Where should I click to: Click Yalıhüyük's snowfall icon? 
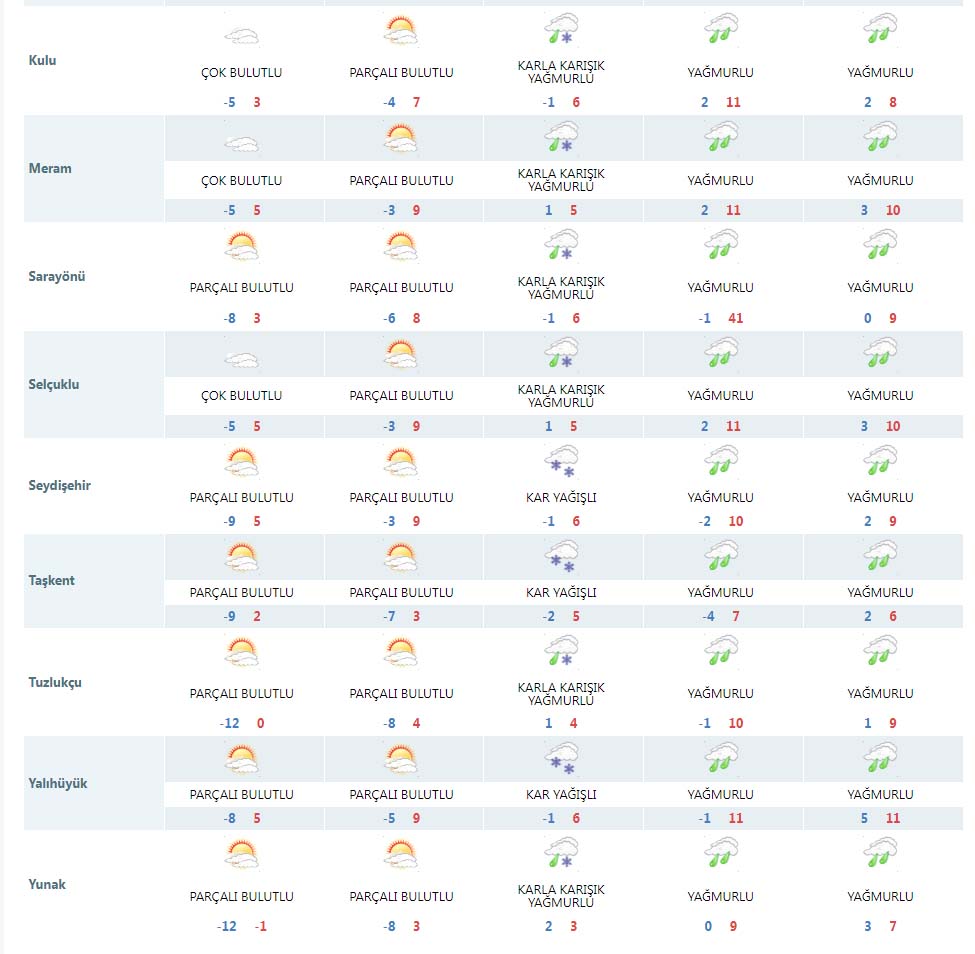(561, 759)
